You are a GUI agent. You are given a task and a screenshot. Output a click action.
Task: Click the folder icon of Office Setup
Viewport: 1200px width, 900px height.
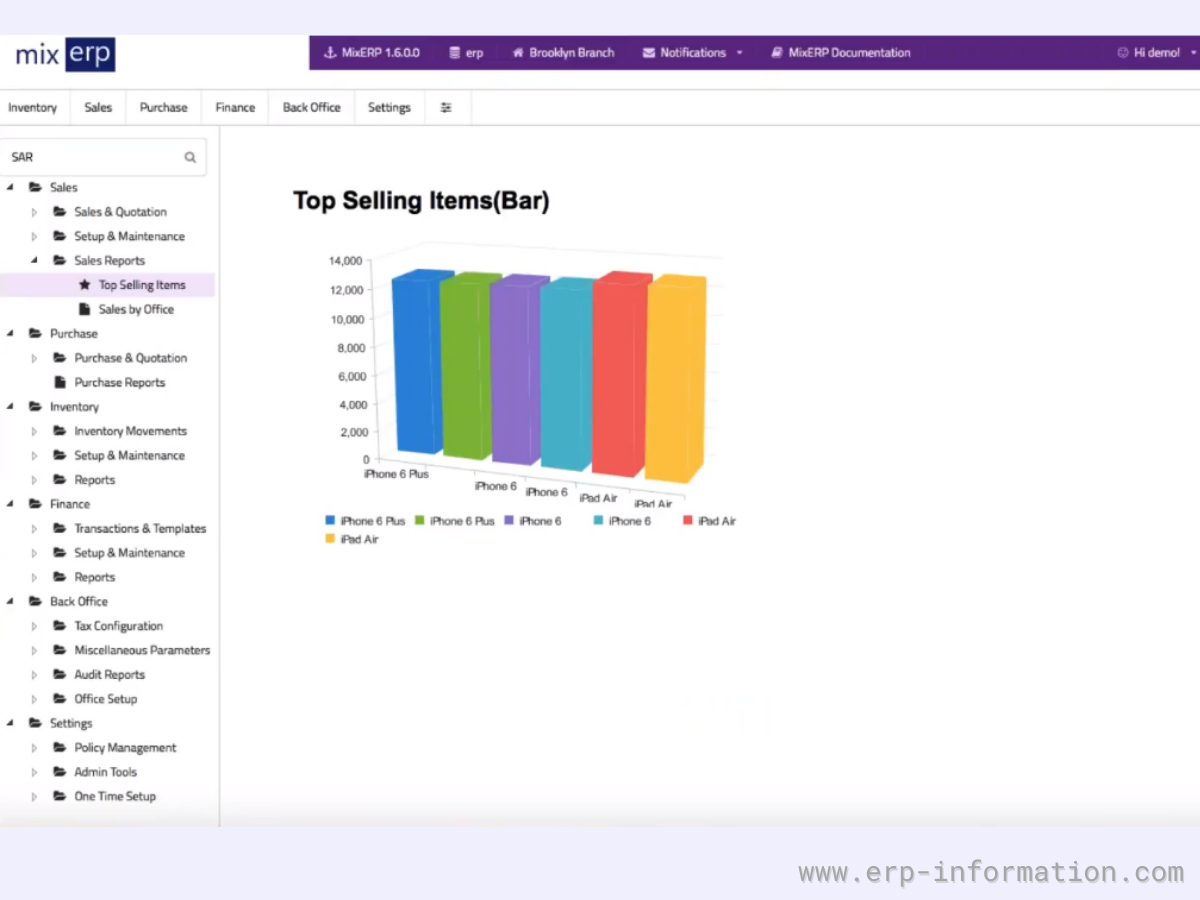[60, 699]
